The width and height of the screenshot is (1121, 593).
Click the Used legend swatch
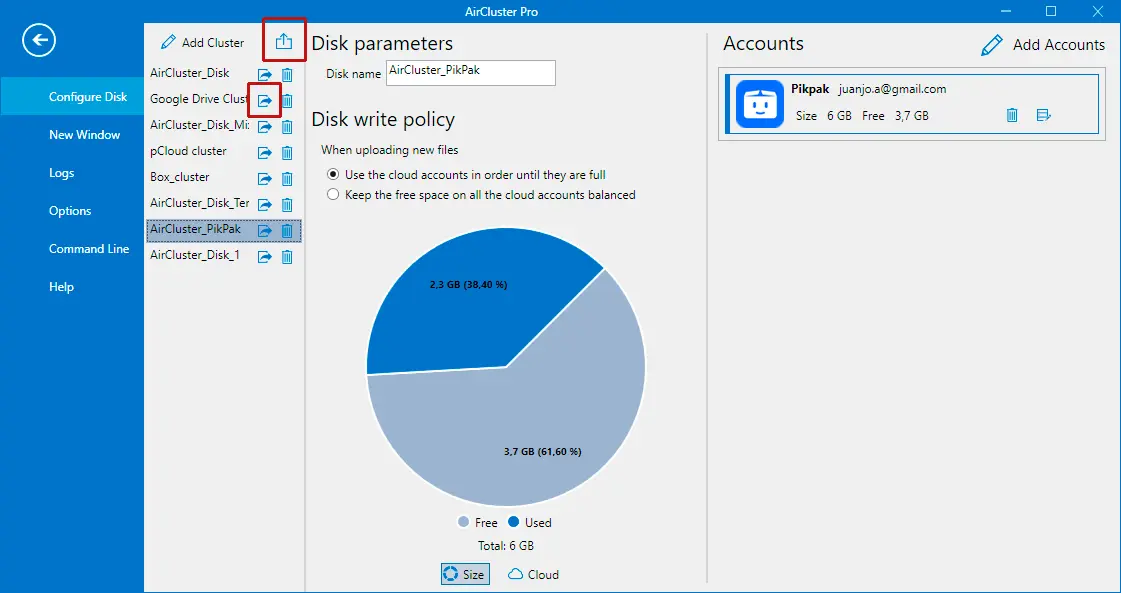click(513, 522)
